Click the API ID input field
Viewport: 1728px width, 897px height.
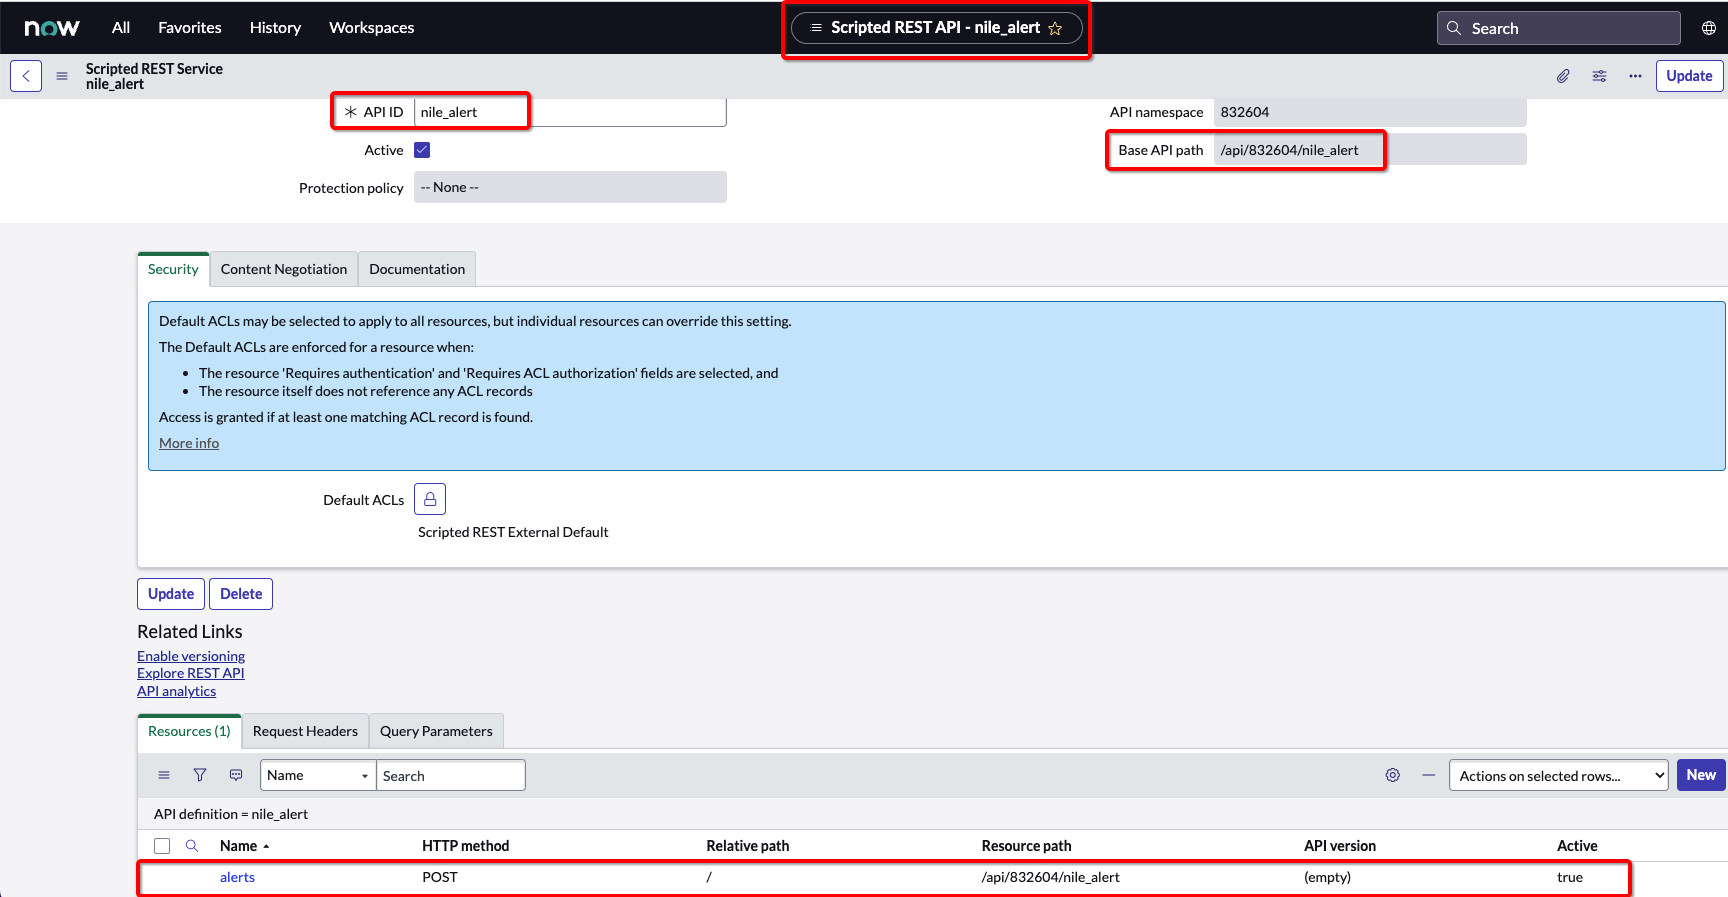pos(570,112)
